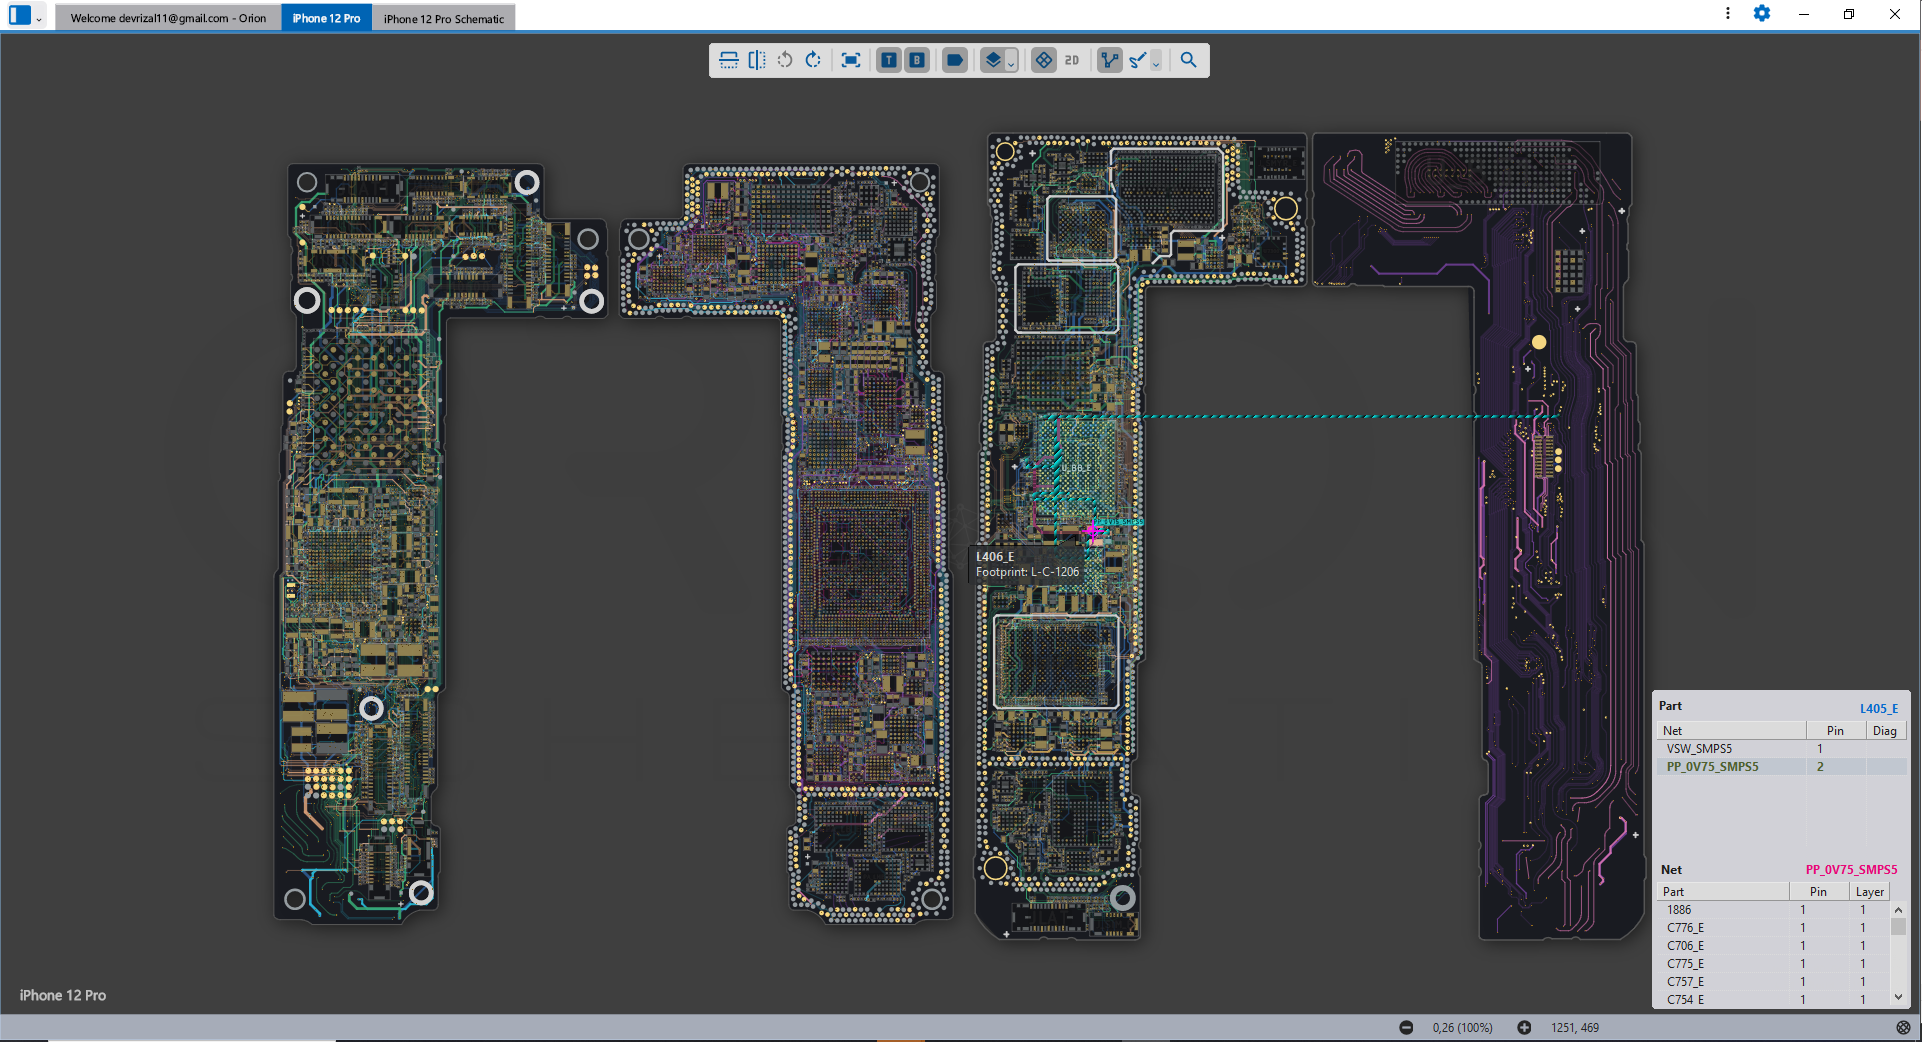
Task: Toggle the 2D view mode
Action: [1072, 60]
